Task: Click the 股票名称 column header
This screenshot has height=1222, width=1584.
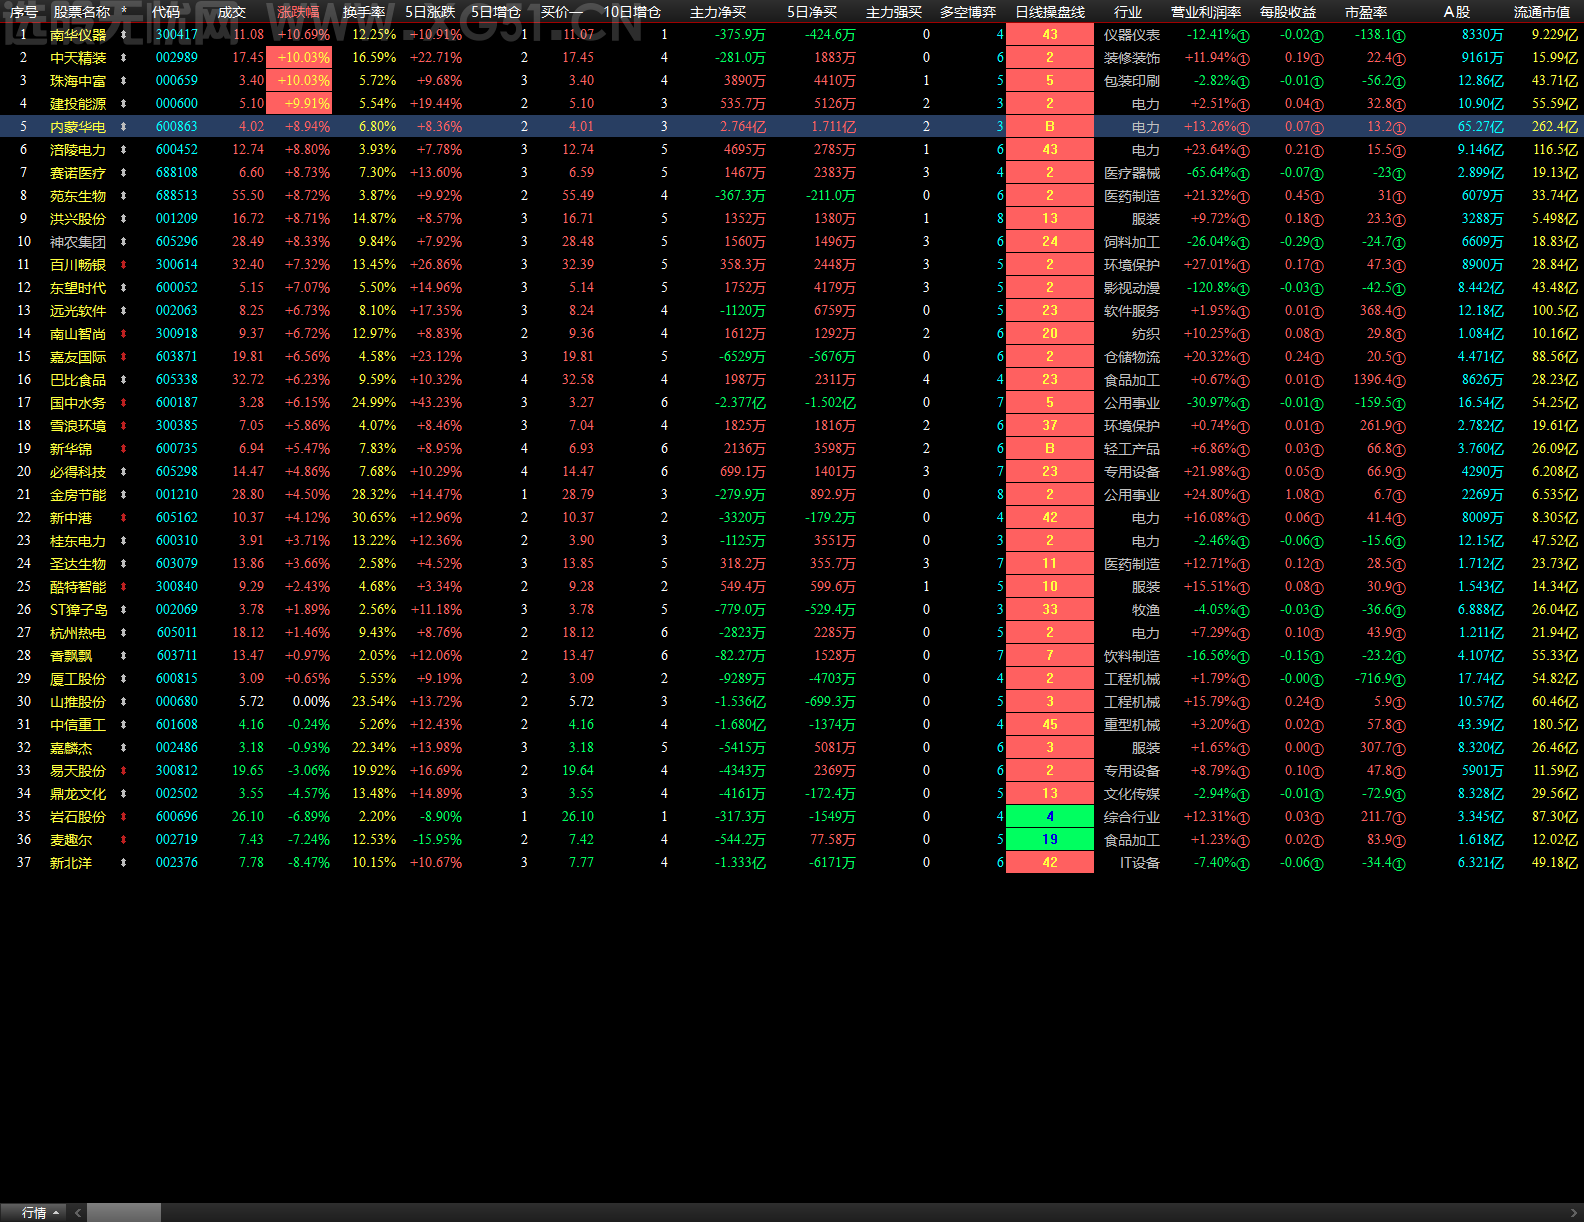Action: pyautogui.click(x=82, y=12)
